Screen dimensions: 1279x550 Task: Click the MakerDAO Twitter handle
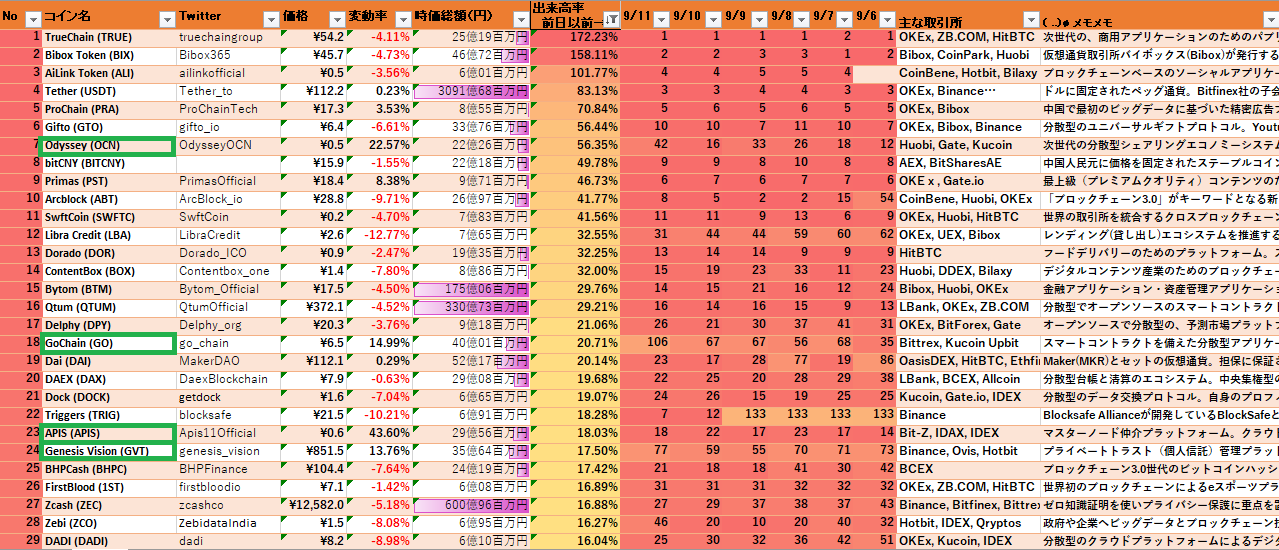point(208,361)
